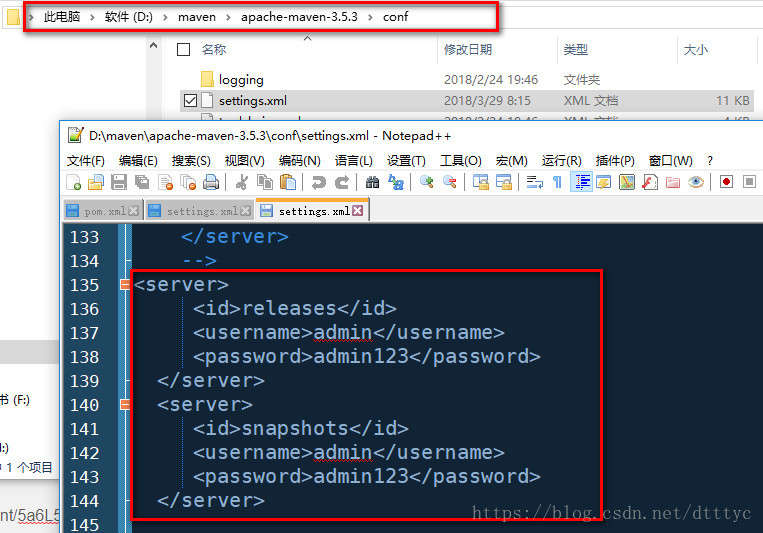Open the Function List panel icon
763x533 pixels.
650,183
